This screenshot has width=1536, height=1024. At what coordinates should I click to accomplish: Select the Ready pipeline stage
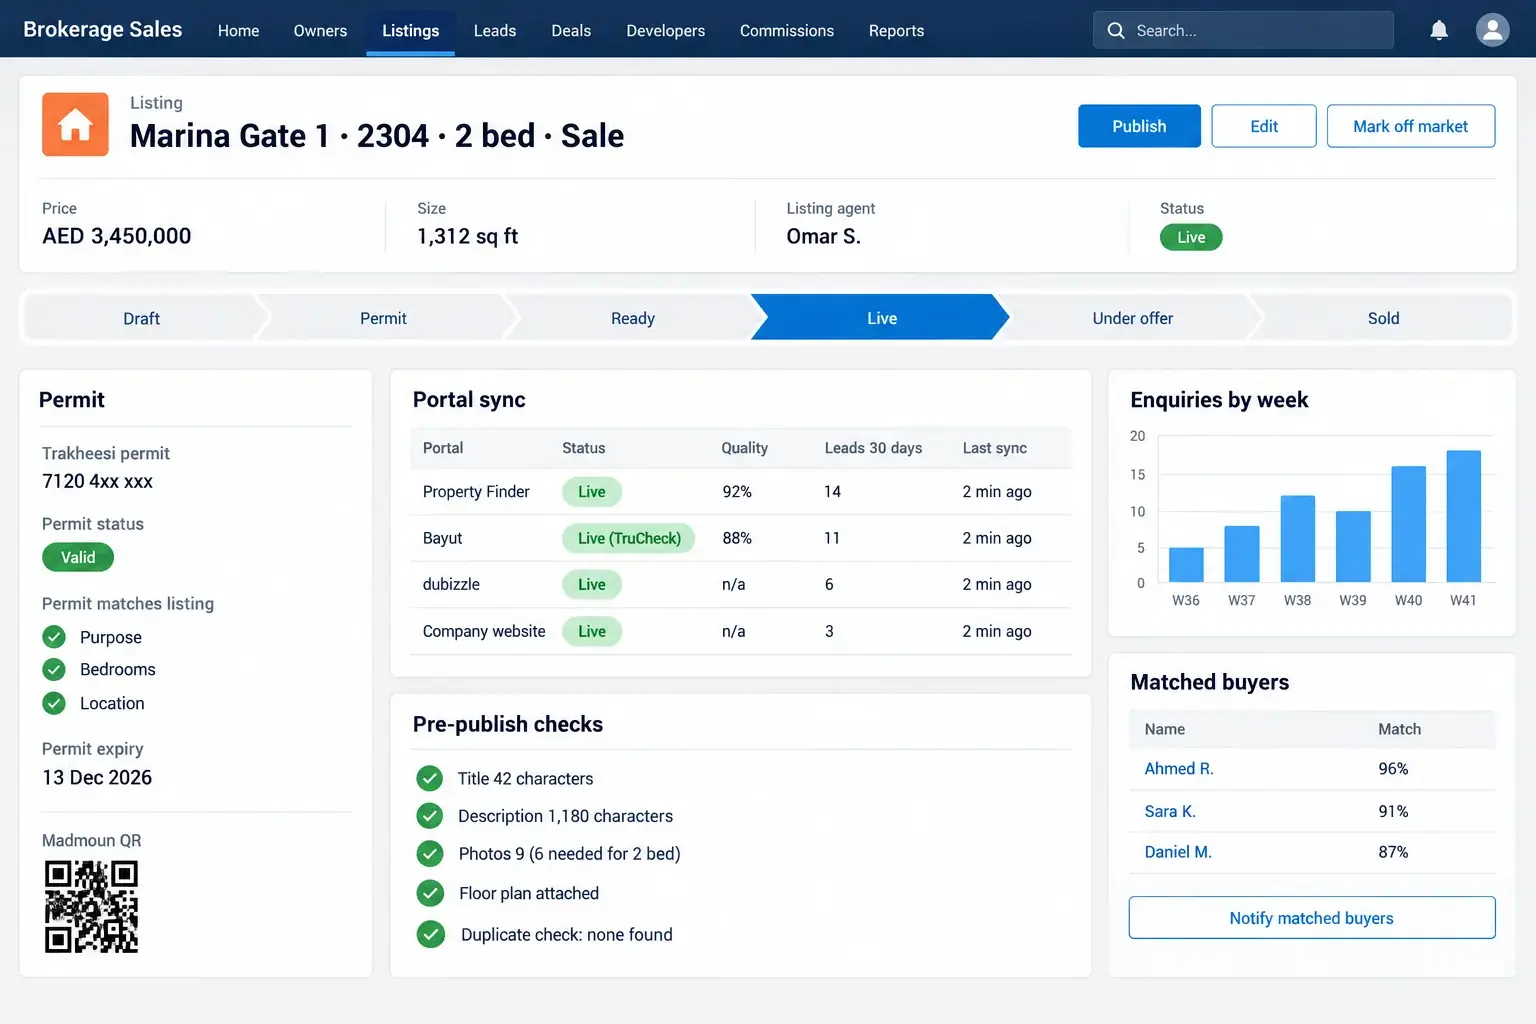633,318
